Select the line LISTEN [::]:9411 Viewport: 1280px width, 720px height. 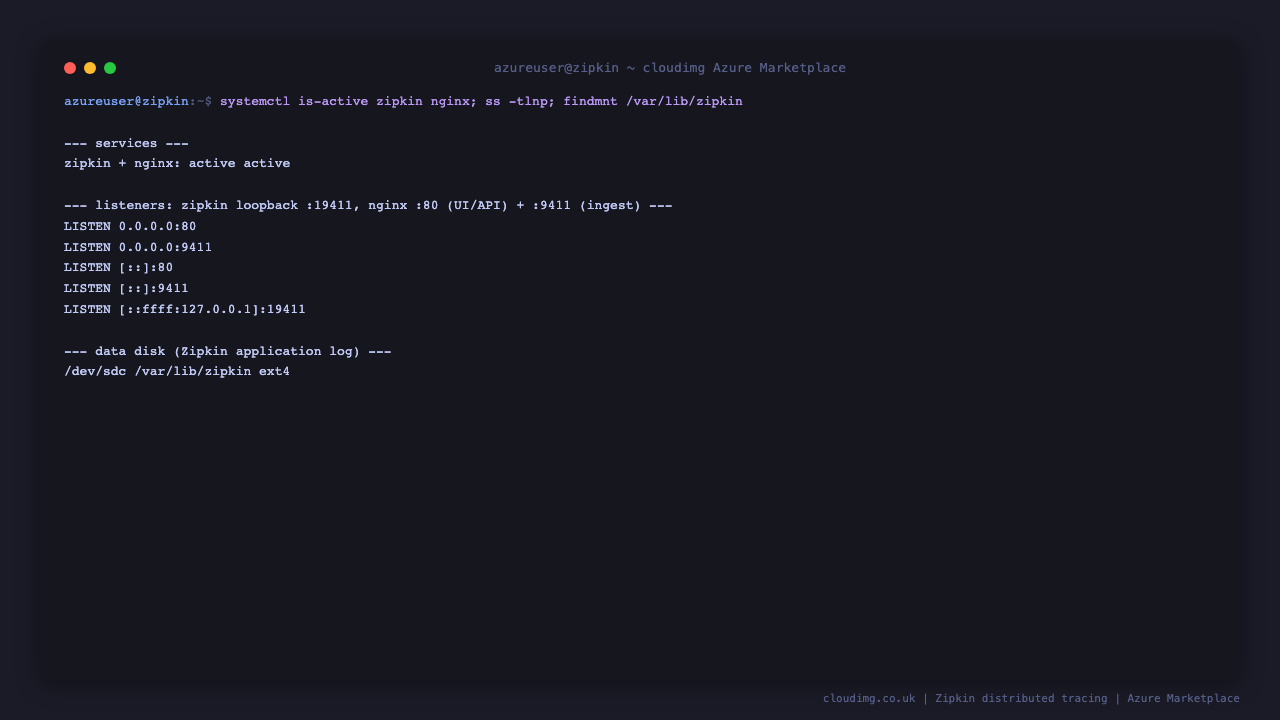coord(126,288)
